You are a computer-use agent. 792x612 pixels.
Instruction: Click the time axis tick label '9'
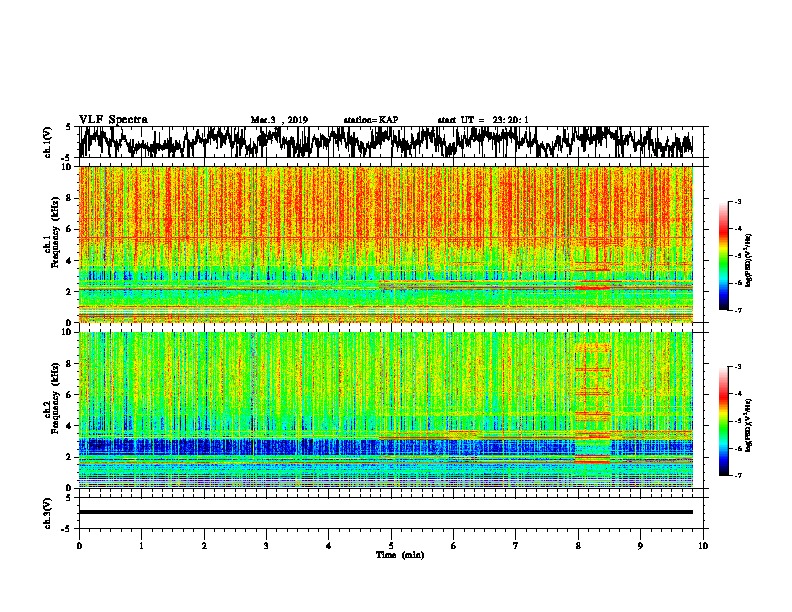(640, 545)
